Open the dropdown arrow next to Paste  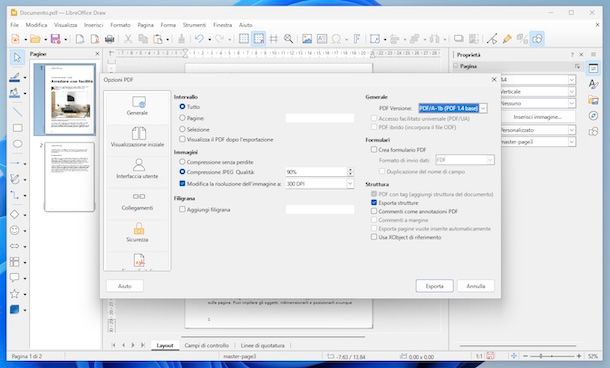(168, 39)
